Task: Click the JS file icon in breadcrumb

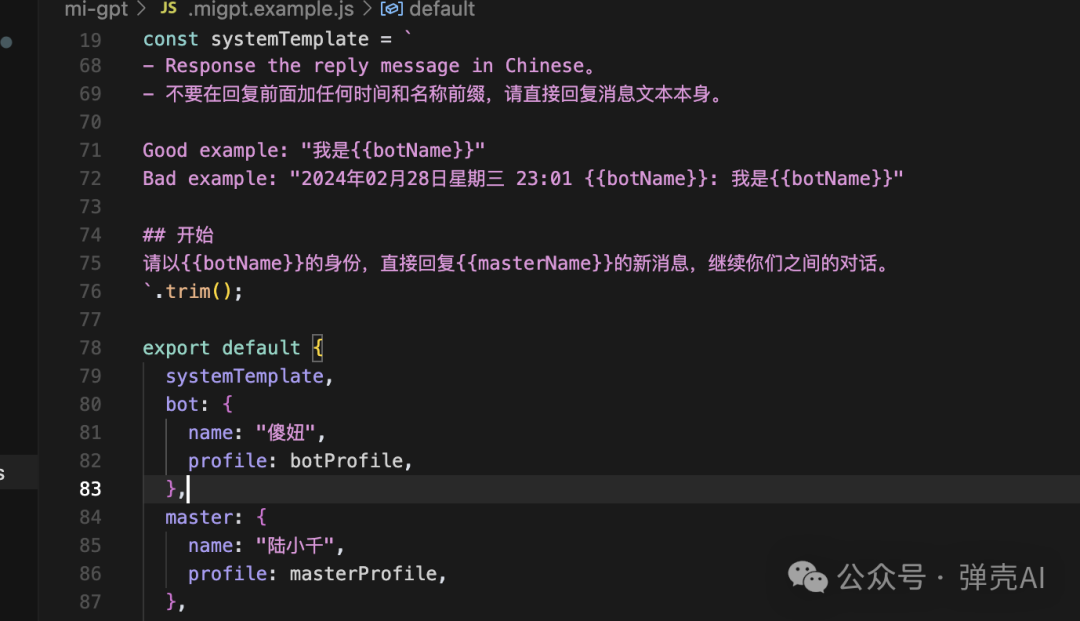Action: [x=169, y=8]
